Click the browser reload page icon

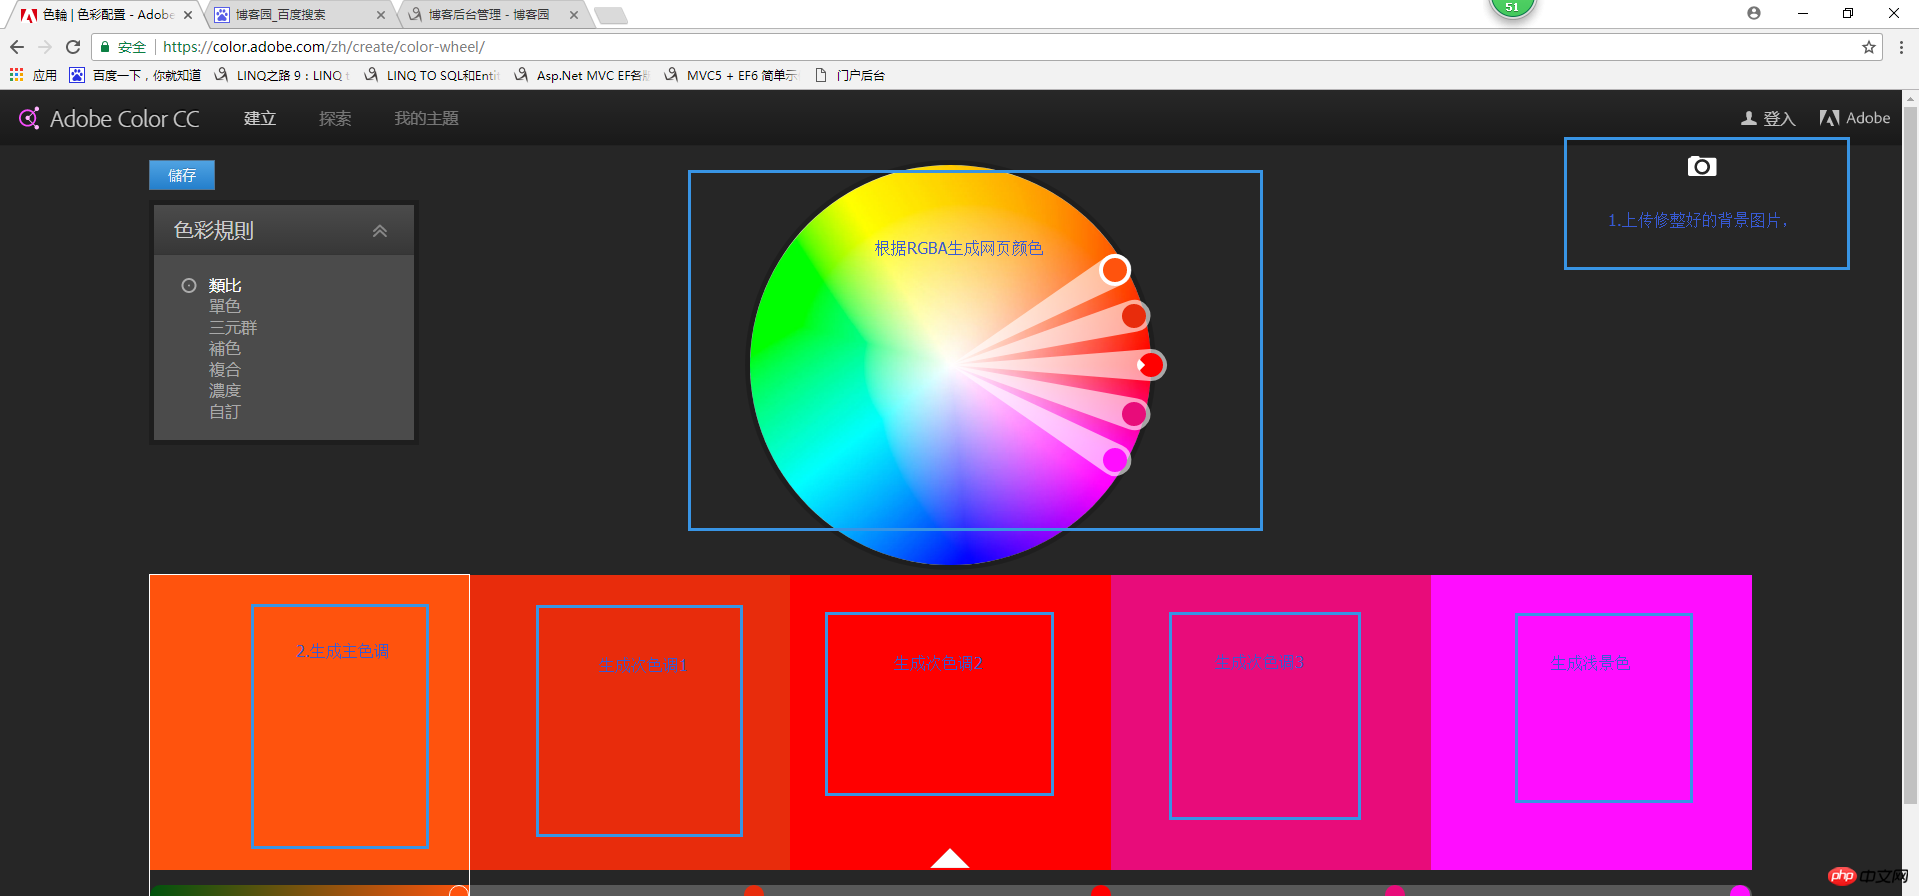[x=73, y=47]
